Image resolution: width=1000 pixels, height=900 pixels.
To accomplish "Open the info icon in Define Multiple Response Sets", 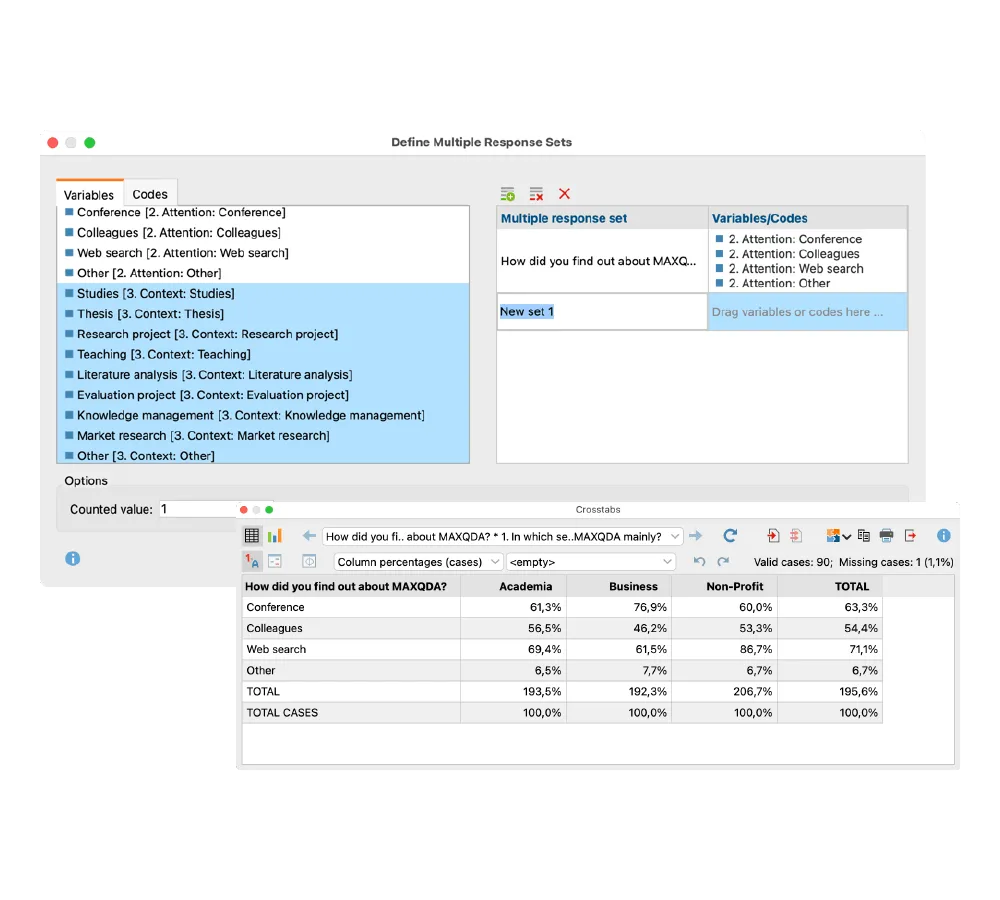I will [73, 559].
